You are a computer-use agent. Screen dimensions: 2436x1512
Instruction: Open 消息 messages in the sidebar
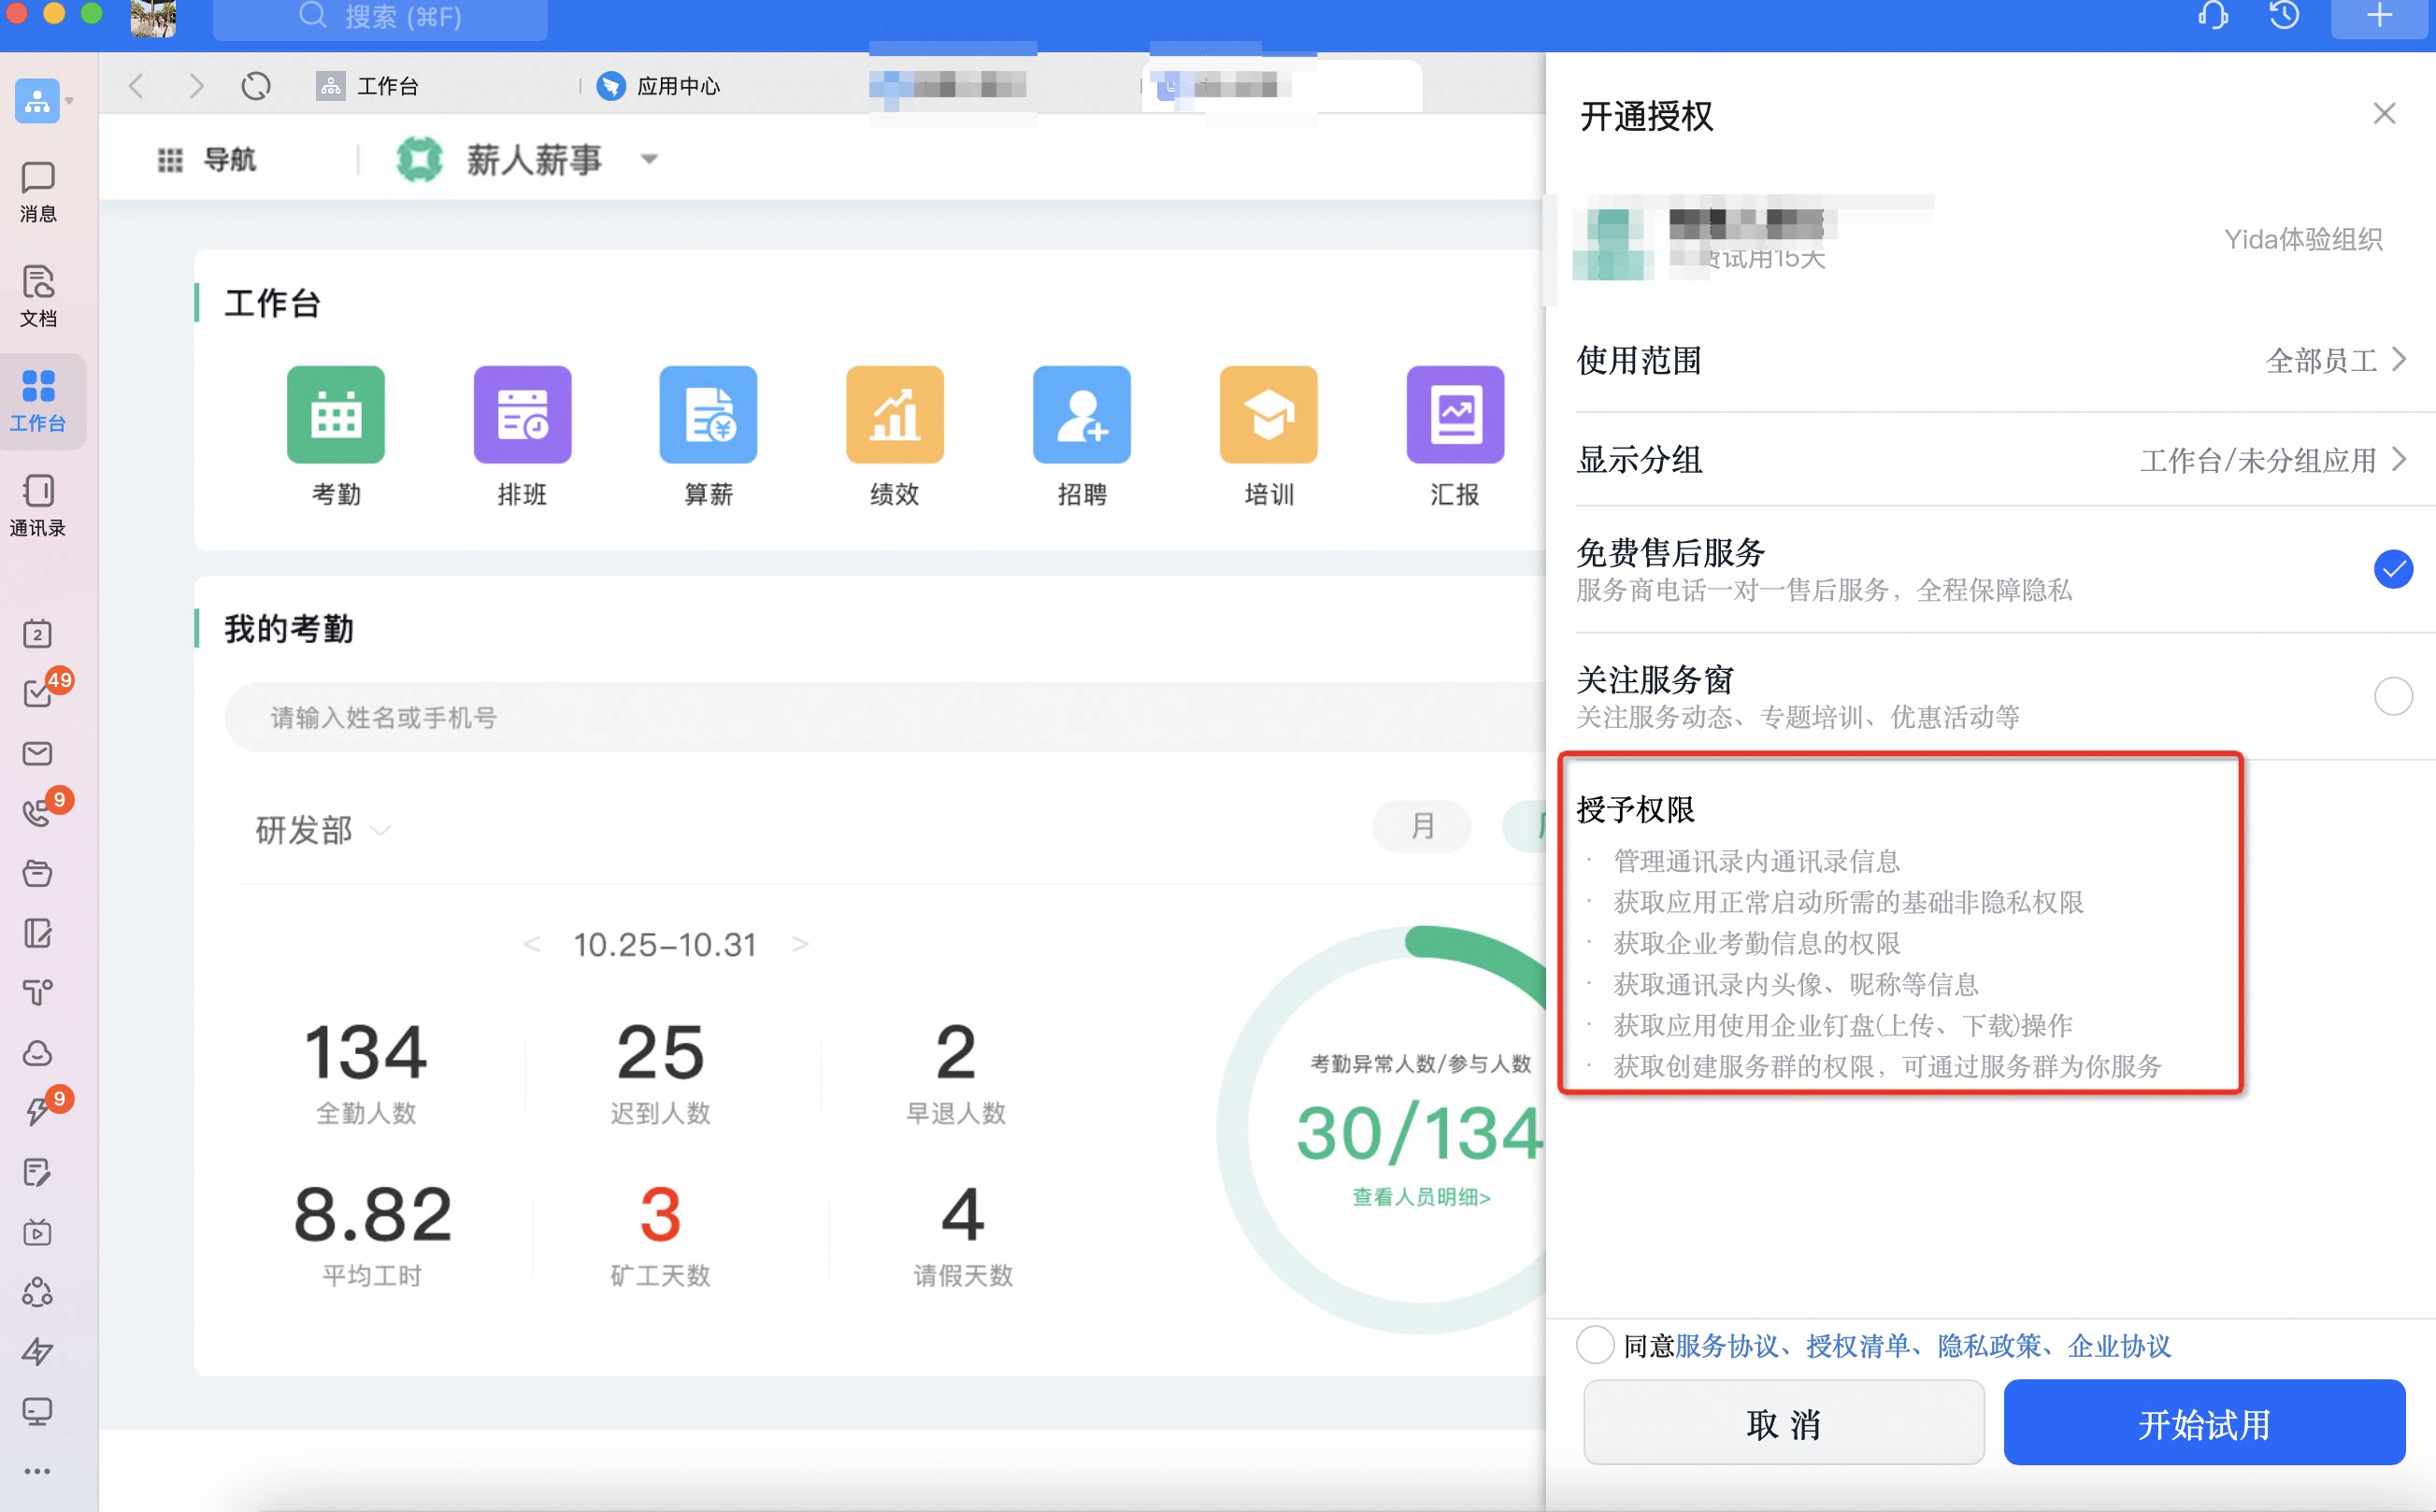(38, 192)
